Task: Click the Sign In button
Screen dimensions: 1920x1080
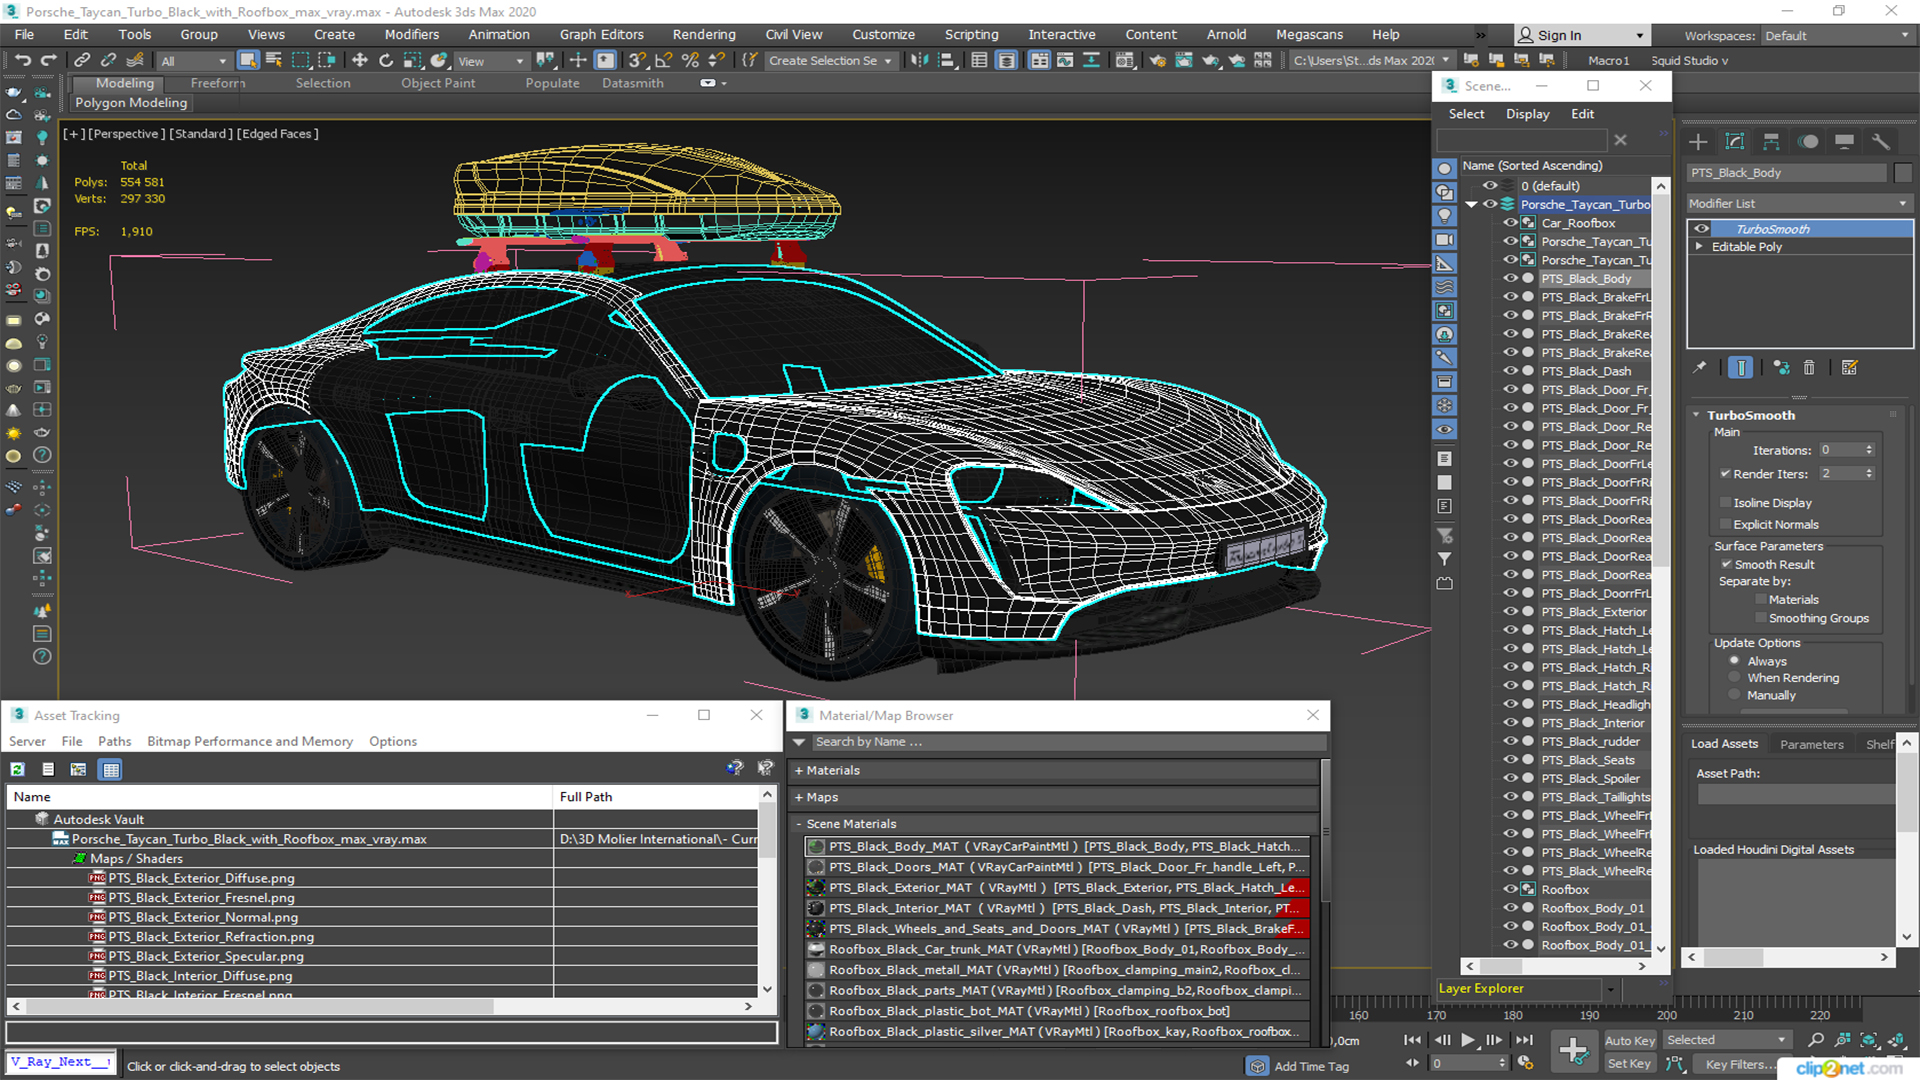Action: (1581, 35)
